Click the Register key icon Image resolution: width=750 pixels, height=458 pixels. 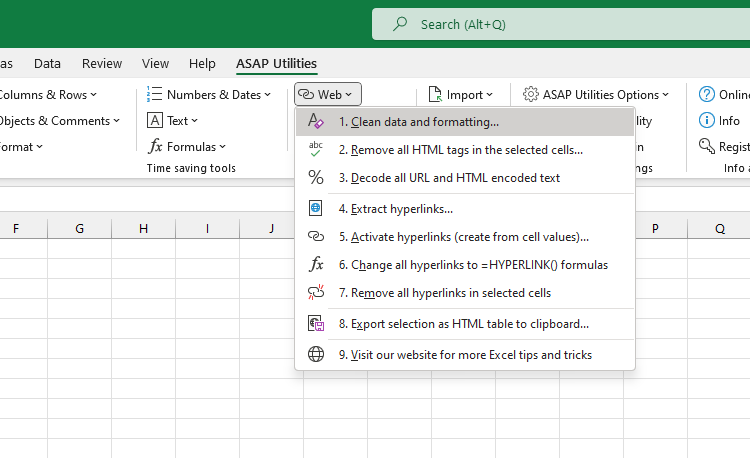point(706,146)
